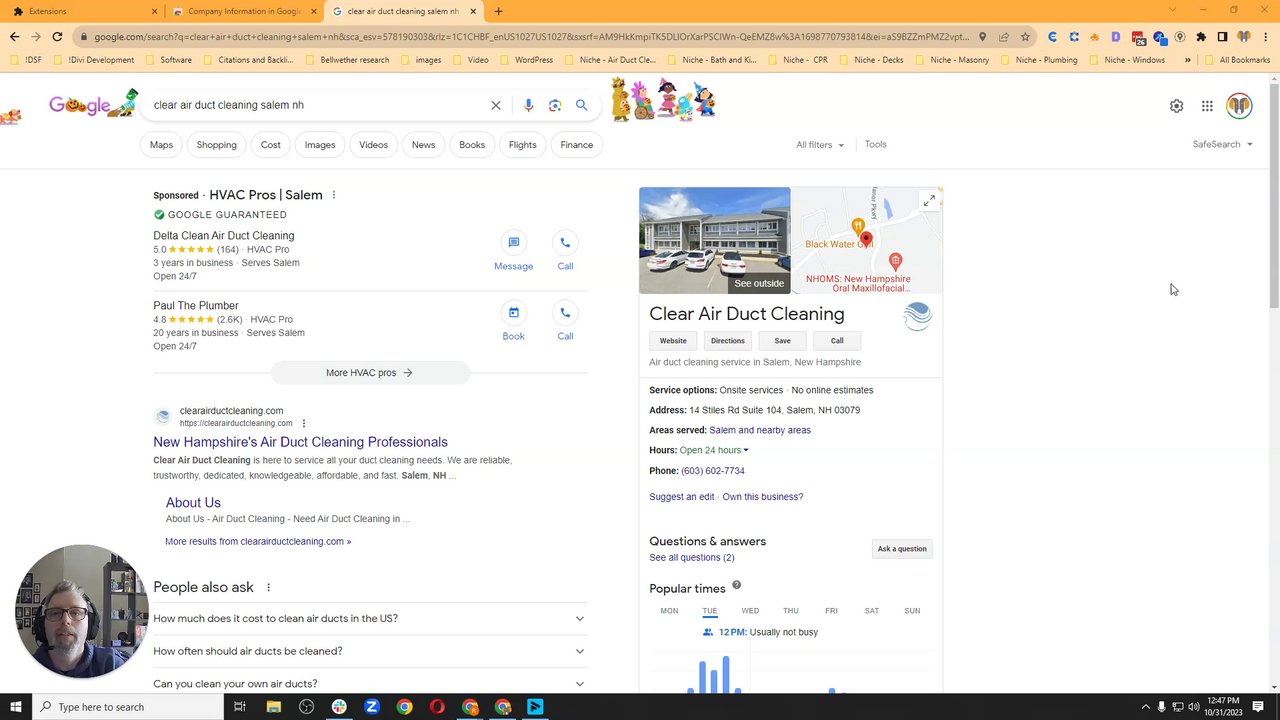This screenshot has width=1280, height=720.
Task: Open See outside street view thumbnail
Action: 714,241
